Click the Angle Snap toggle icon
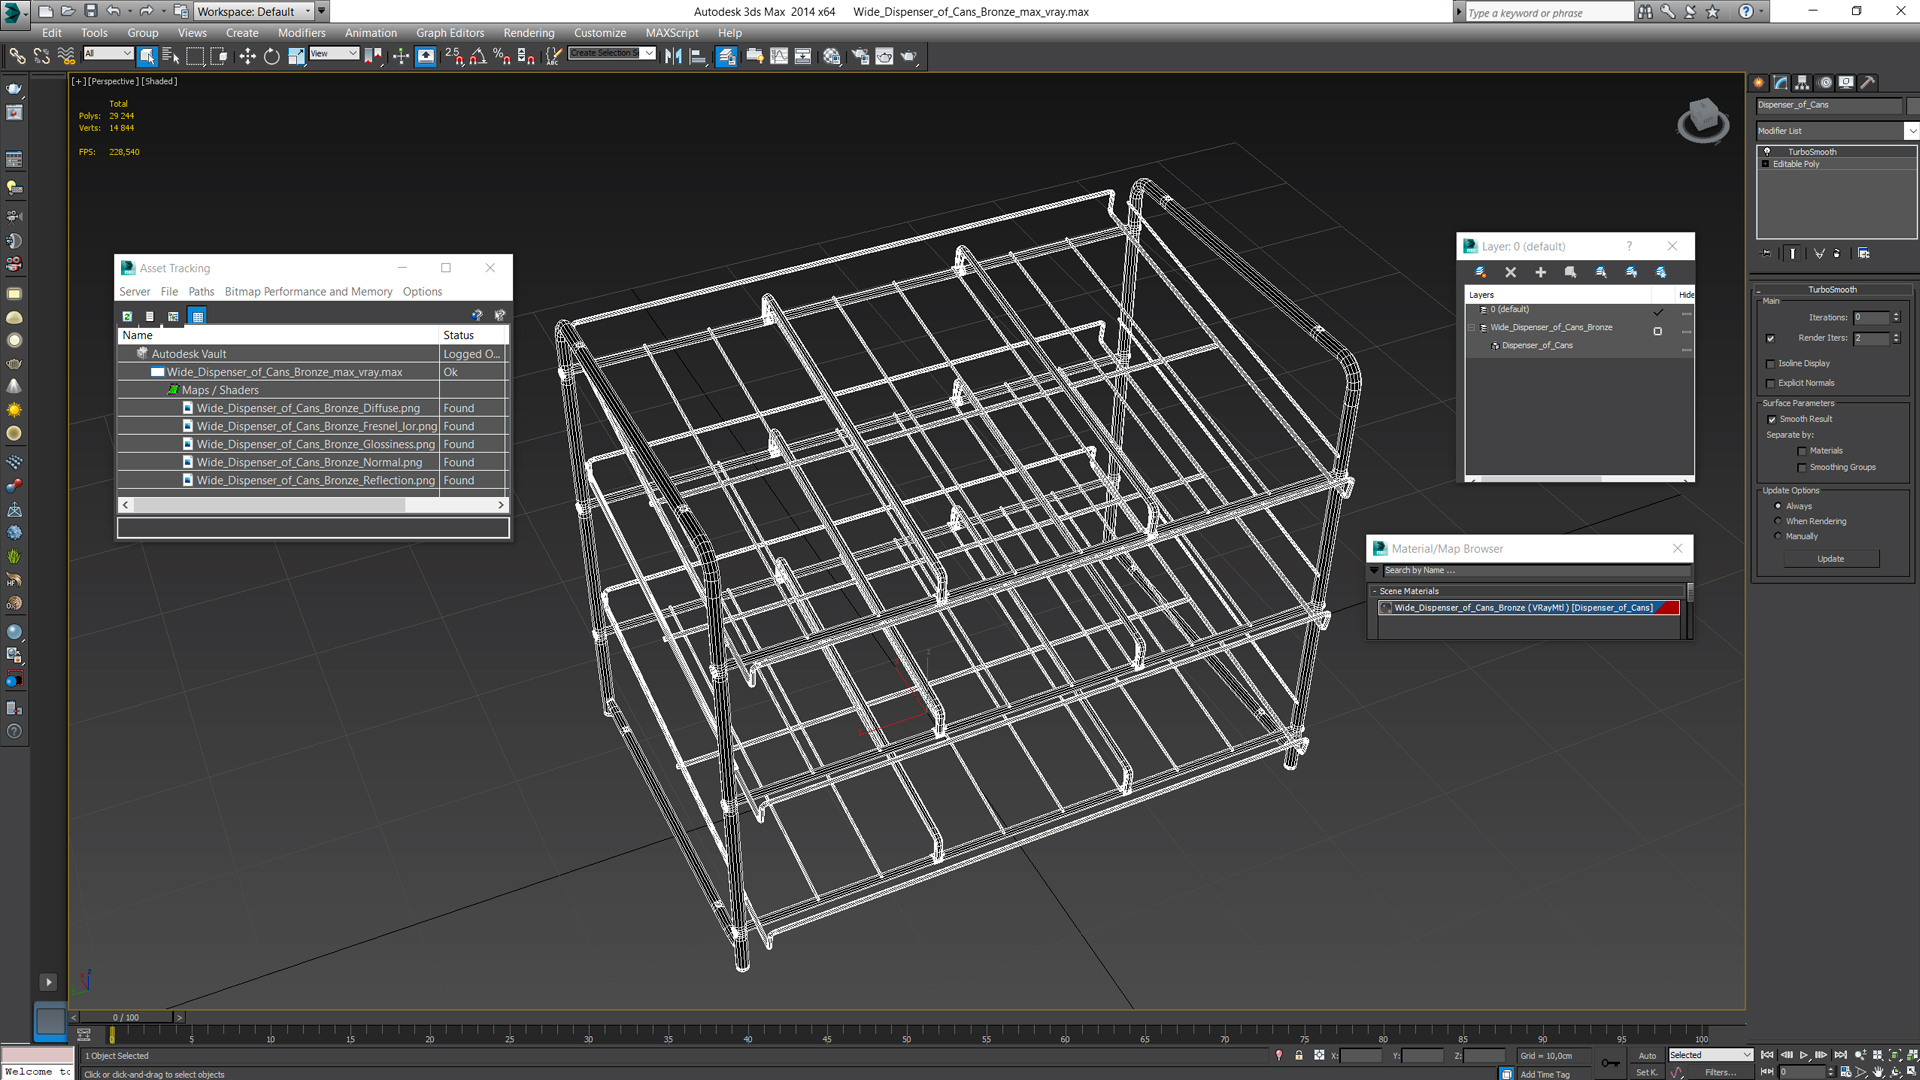Screen dimensions: 1920x1080 [478, 57]
